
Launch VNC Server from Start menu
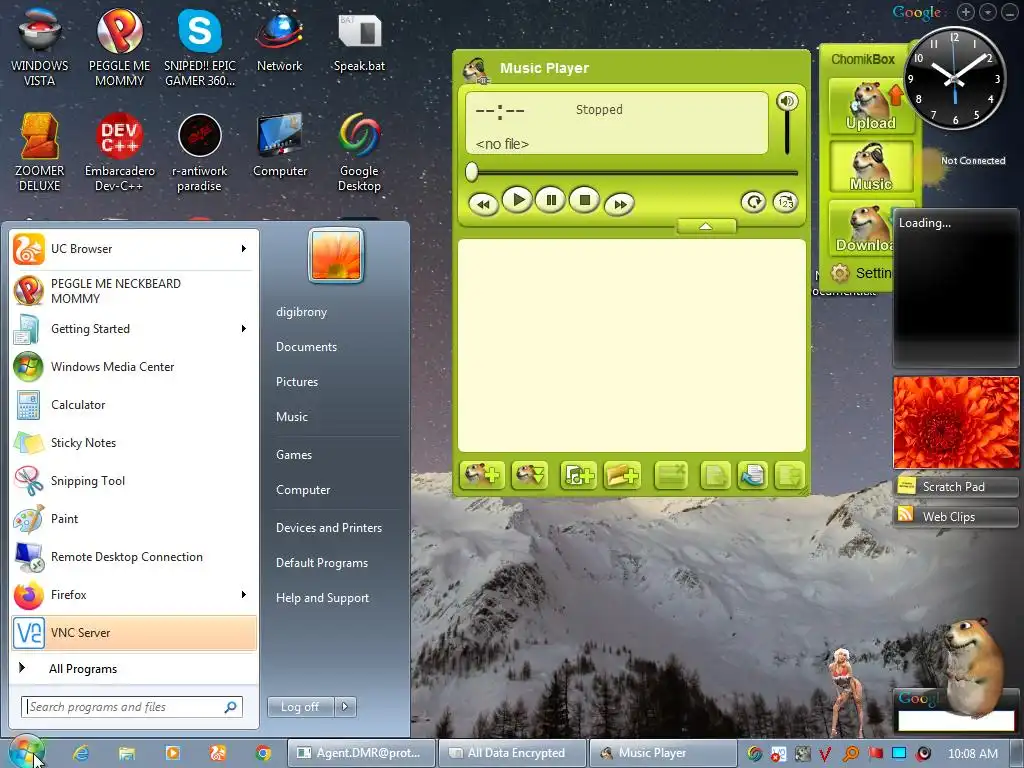coord(134,632)
